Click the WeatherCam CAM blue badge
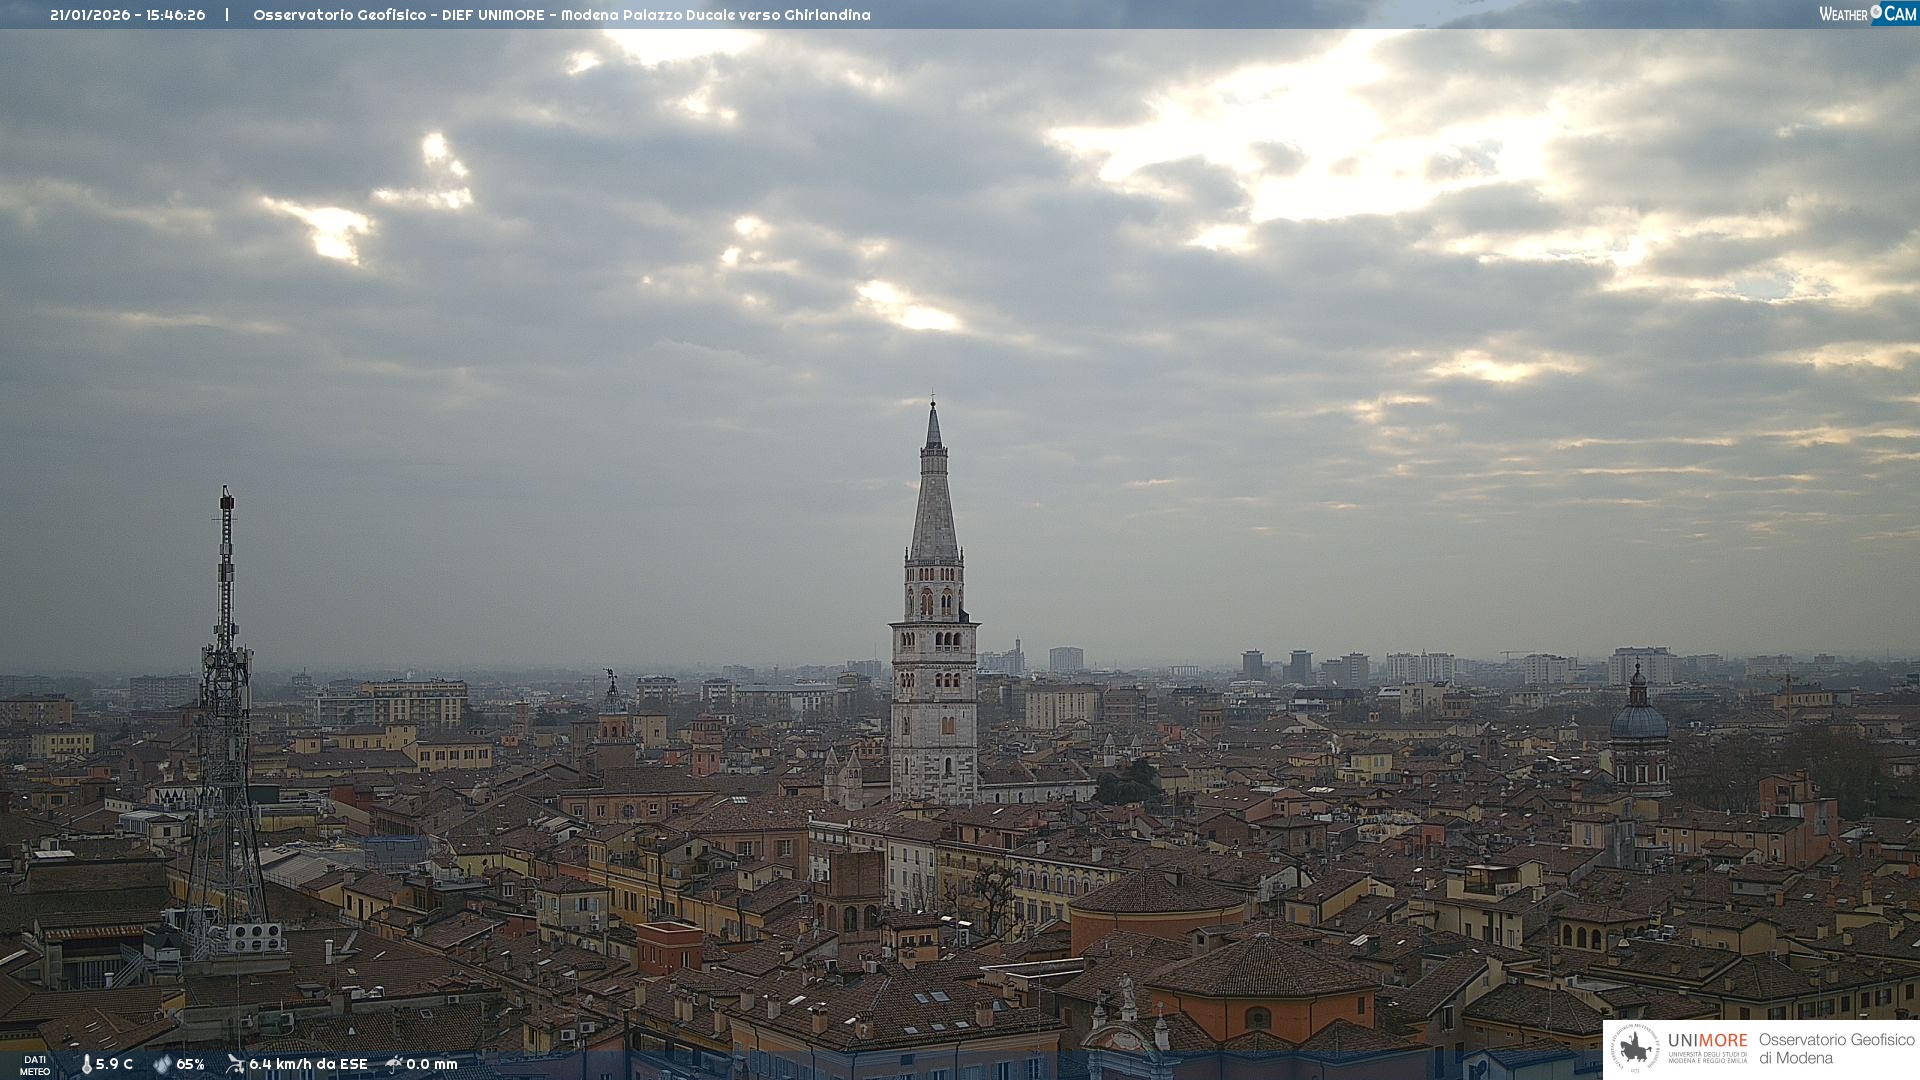 (x=1900, y=13)
